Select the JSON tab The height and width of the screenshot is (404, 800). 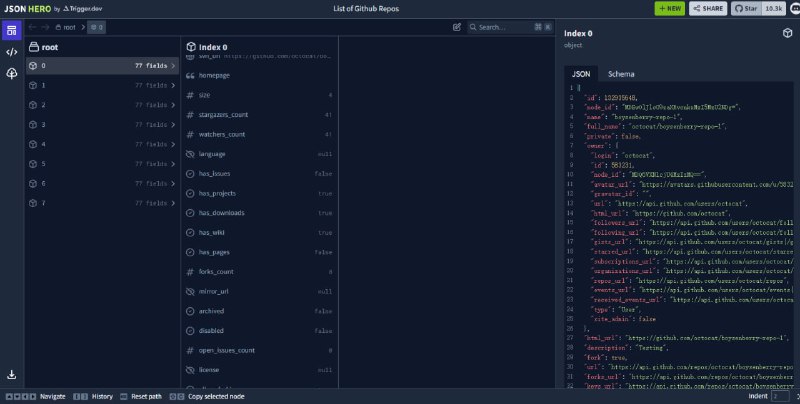(x=580, y=74)
